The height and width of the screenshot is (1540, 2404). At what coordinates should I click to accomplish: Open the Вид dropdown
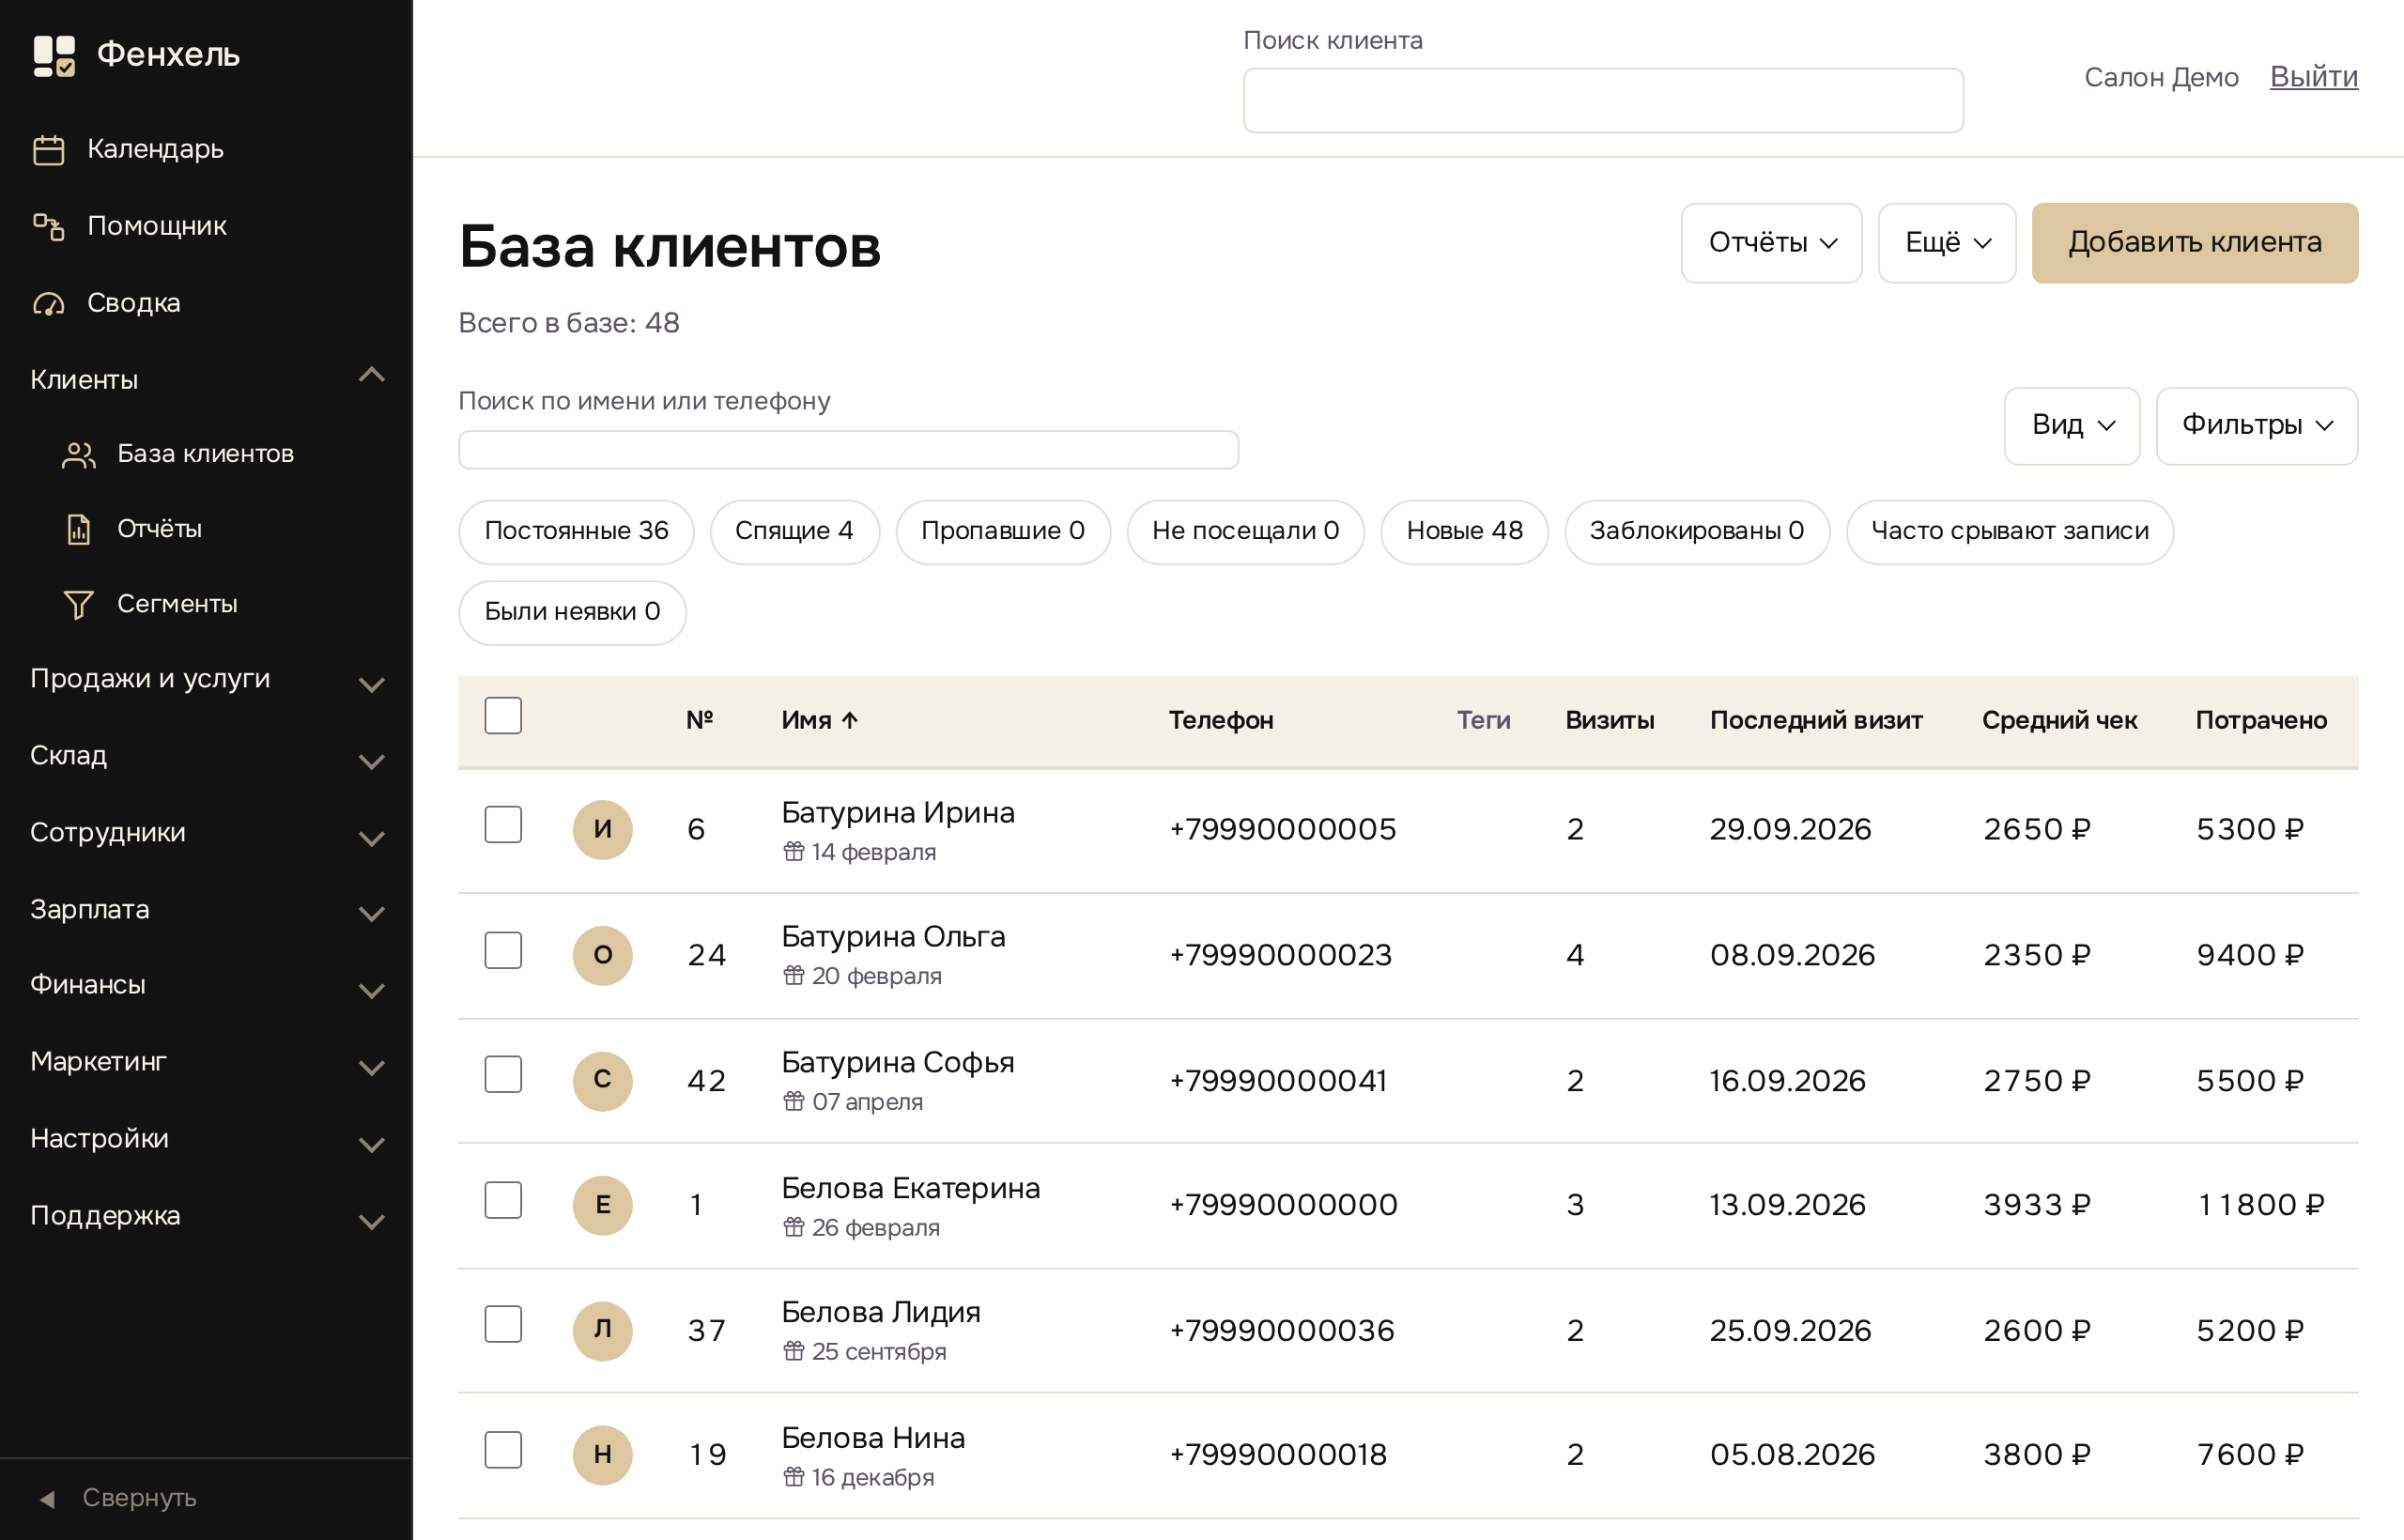tap(2072, 426)
